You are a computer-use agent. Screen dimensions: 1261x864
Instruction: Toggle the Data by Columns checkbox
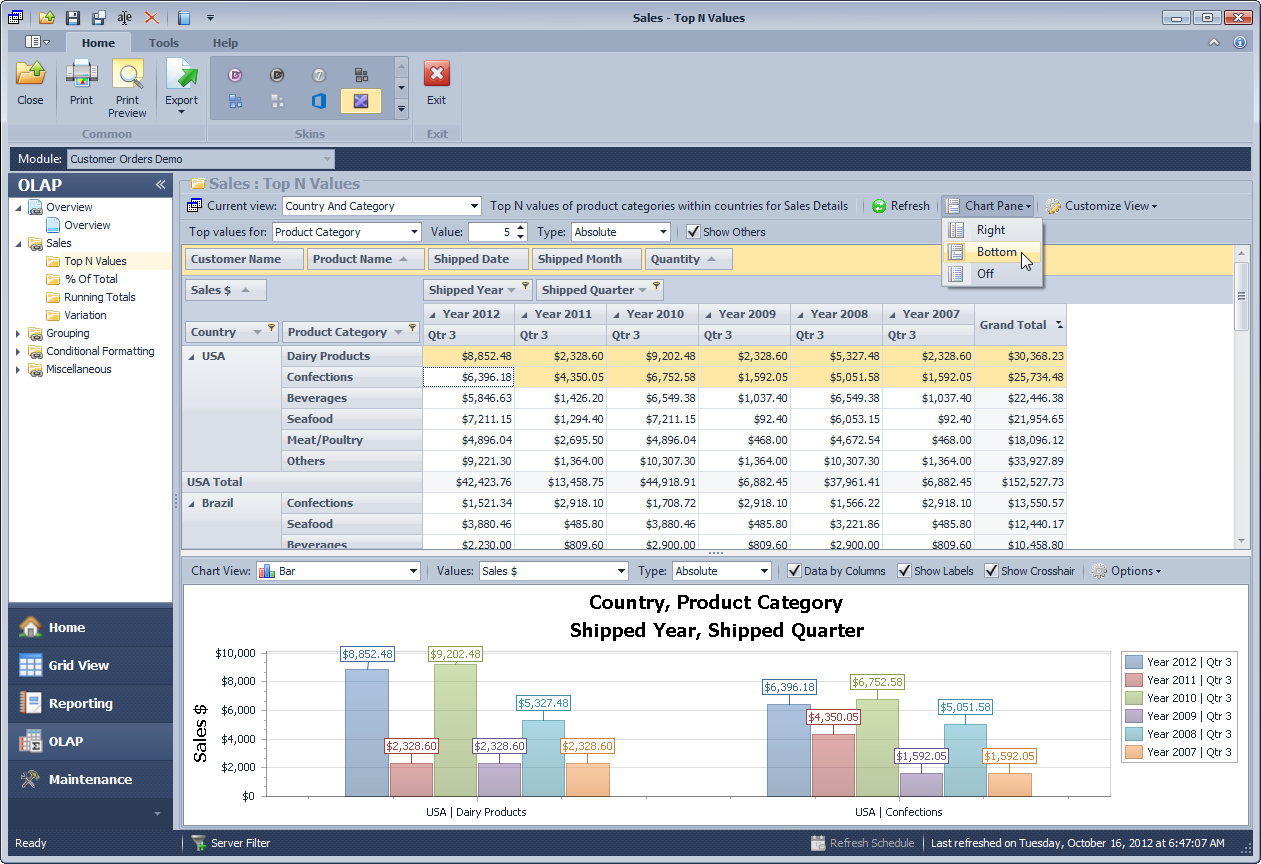coord(794,571)
